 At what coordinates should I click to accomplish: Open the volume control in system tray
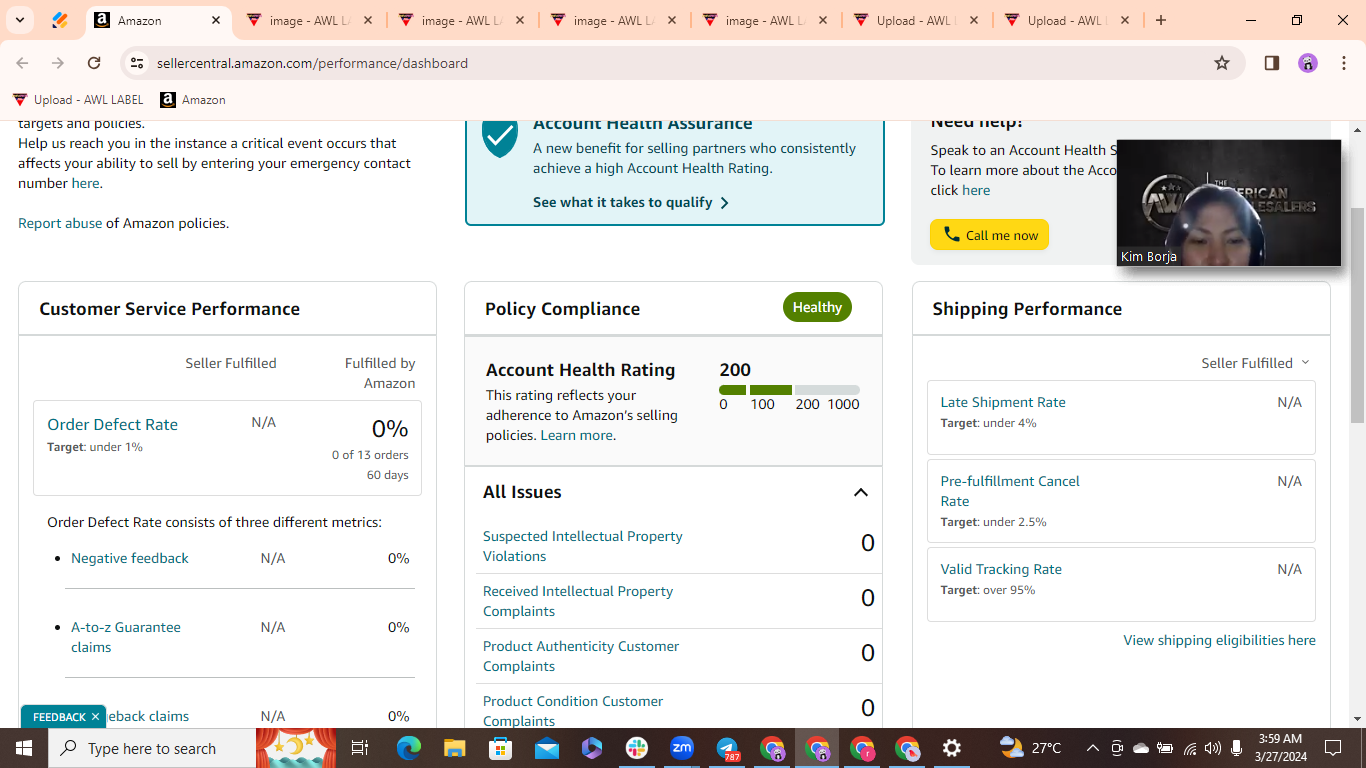coord(1213,748)
